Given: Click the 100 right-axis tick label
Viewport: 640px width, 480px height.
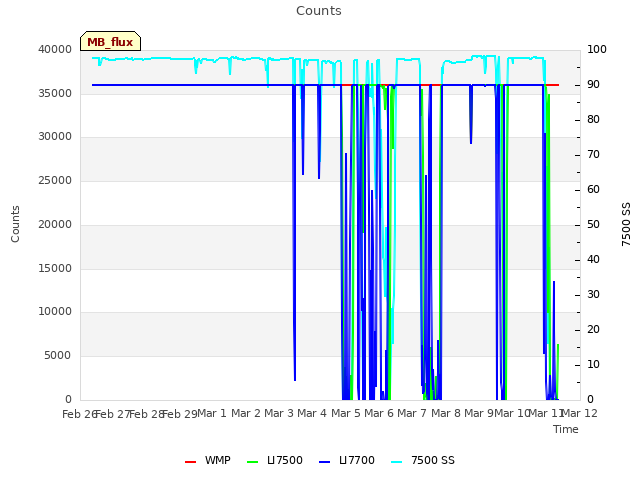Looking at the screenshot, I should coord(597,49).
